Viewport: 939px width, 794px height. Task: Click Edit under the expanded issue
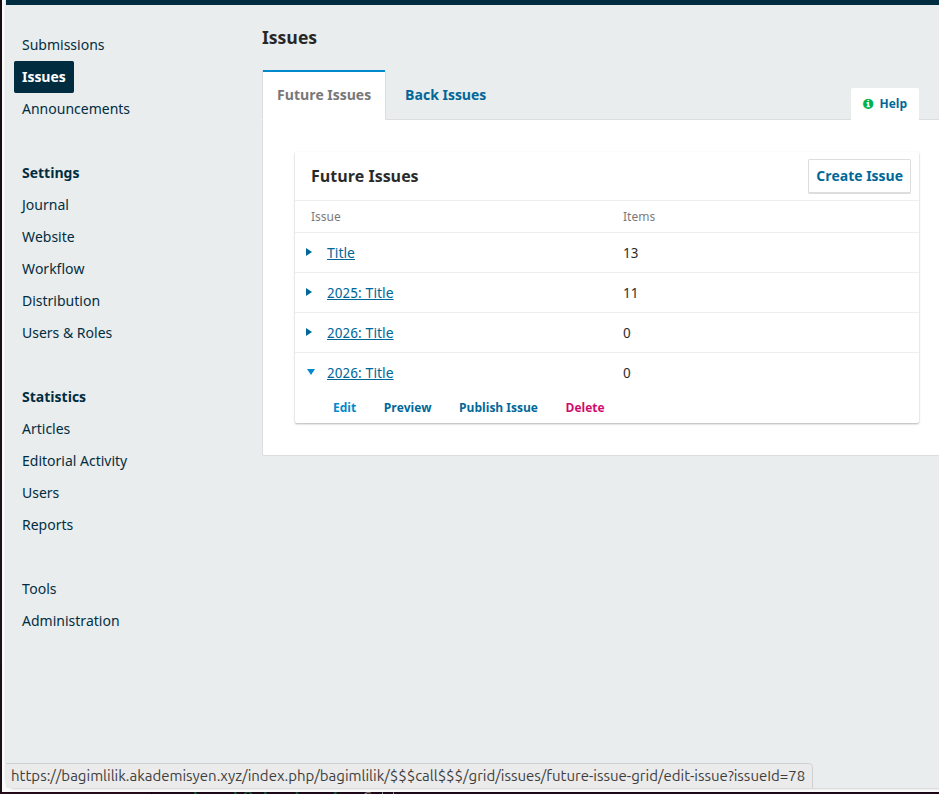[344, 408]
